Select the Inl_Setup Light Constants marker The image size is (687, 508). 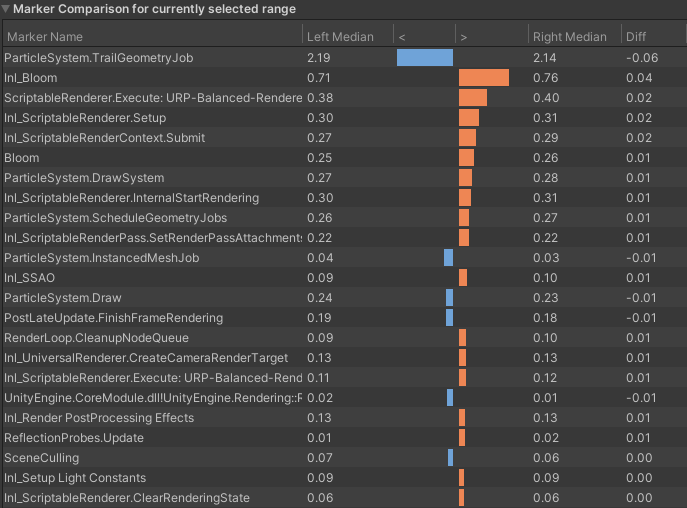coord(75,478)
